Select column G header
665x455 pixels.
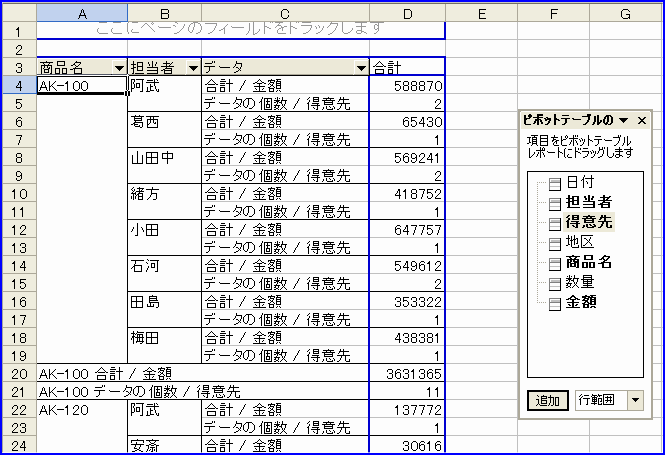click(x=626, y=14)
